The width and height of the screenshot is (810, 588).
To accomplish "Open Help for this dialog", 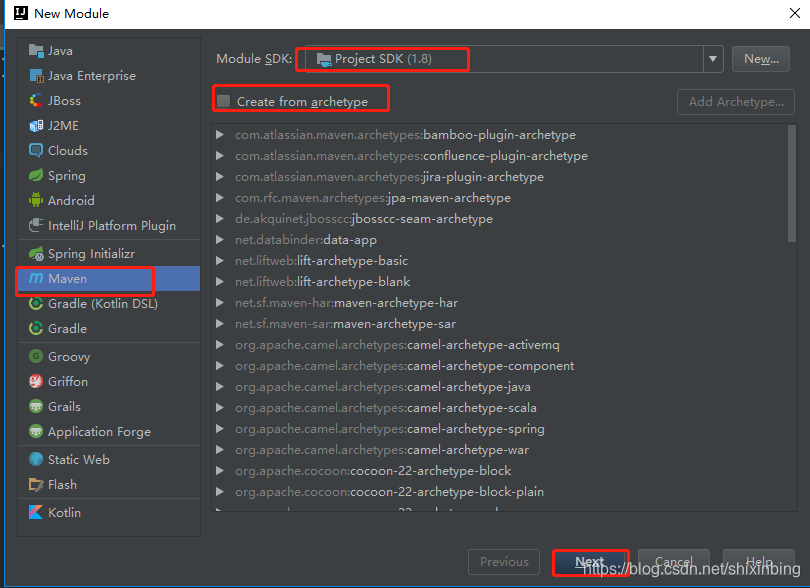I will click(758, 562).
